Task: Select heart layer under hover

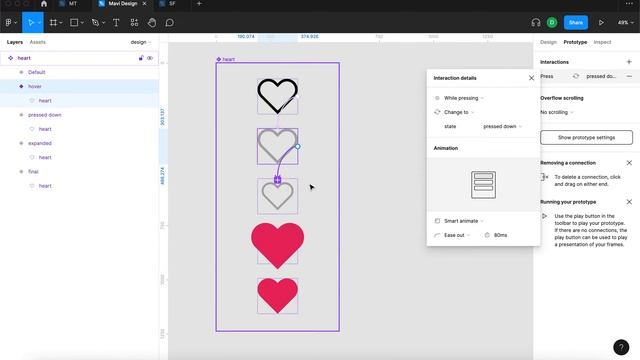Action: coord(79,101)
